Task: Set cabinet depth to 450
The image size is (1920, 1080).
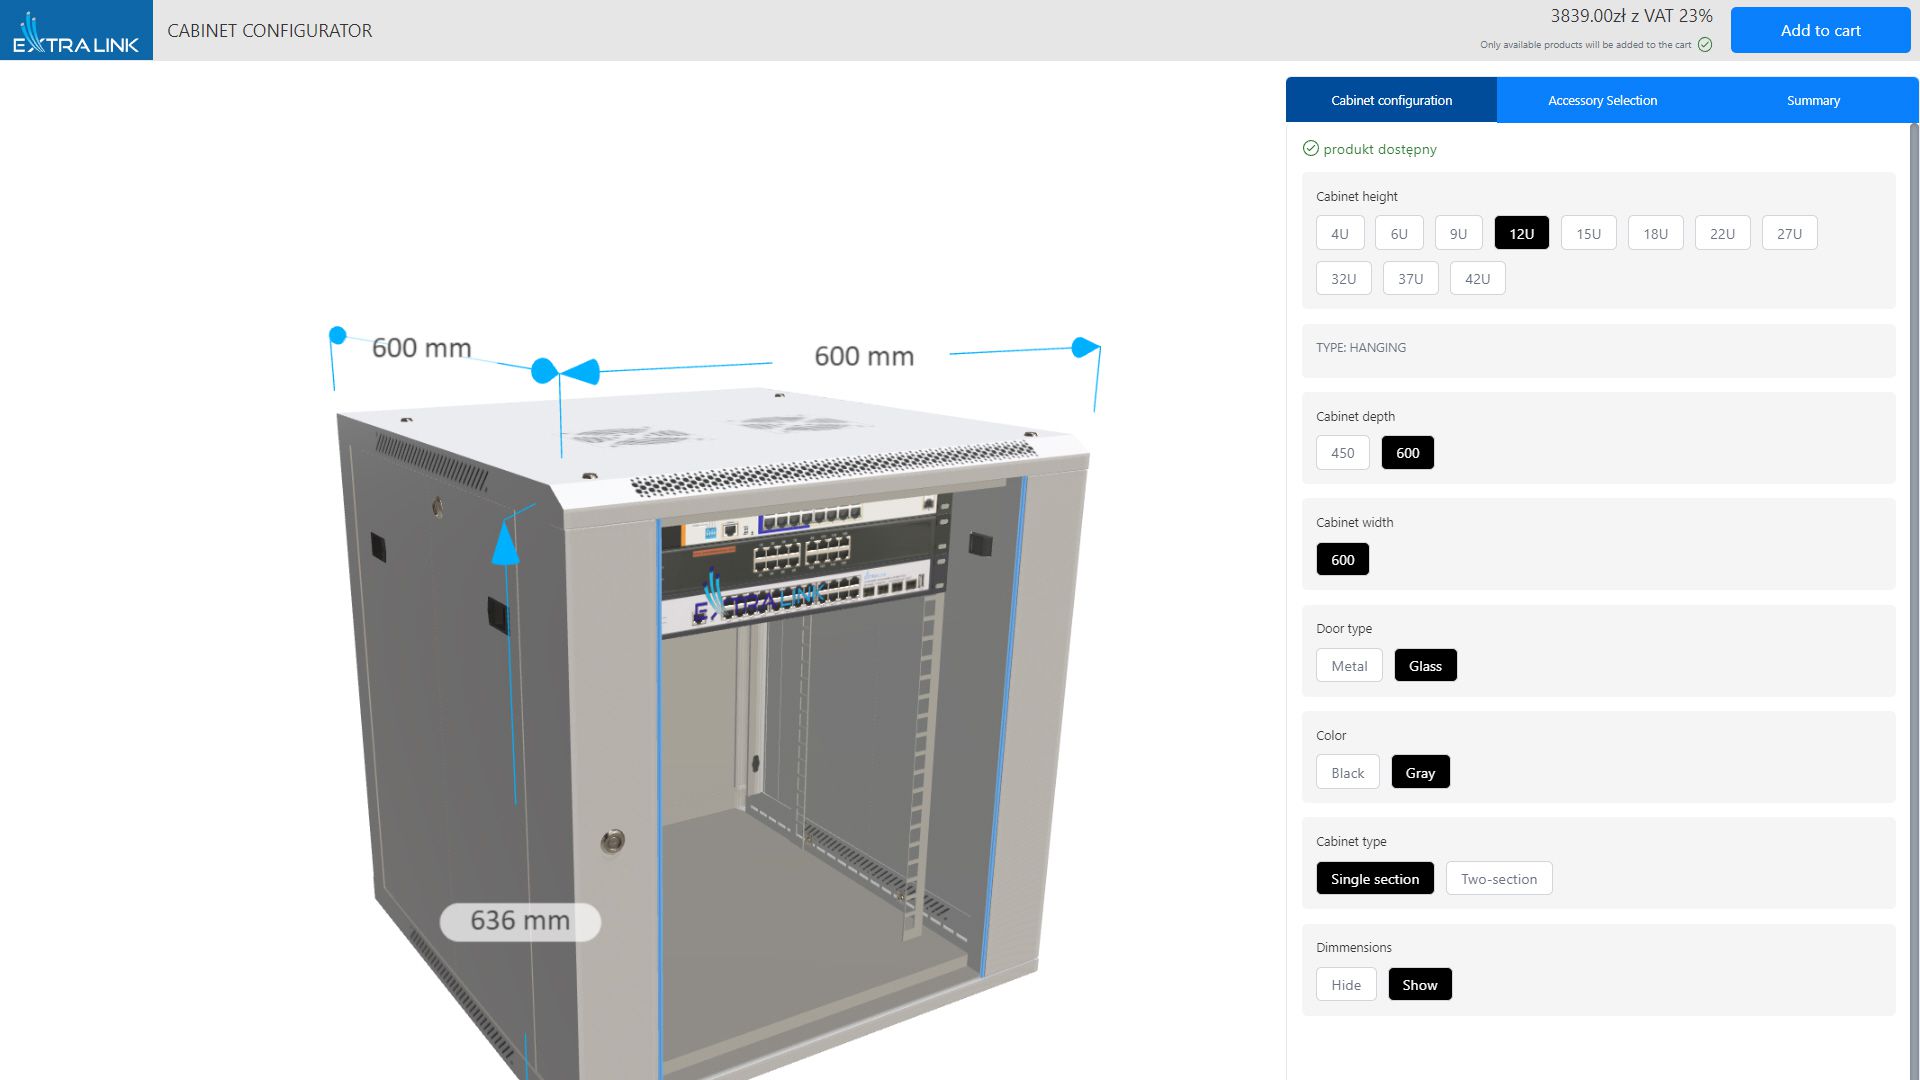Action: pos(1342,453)
